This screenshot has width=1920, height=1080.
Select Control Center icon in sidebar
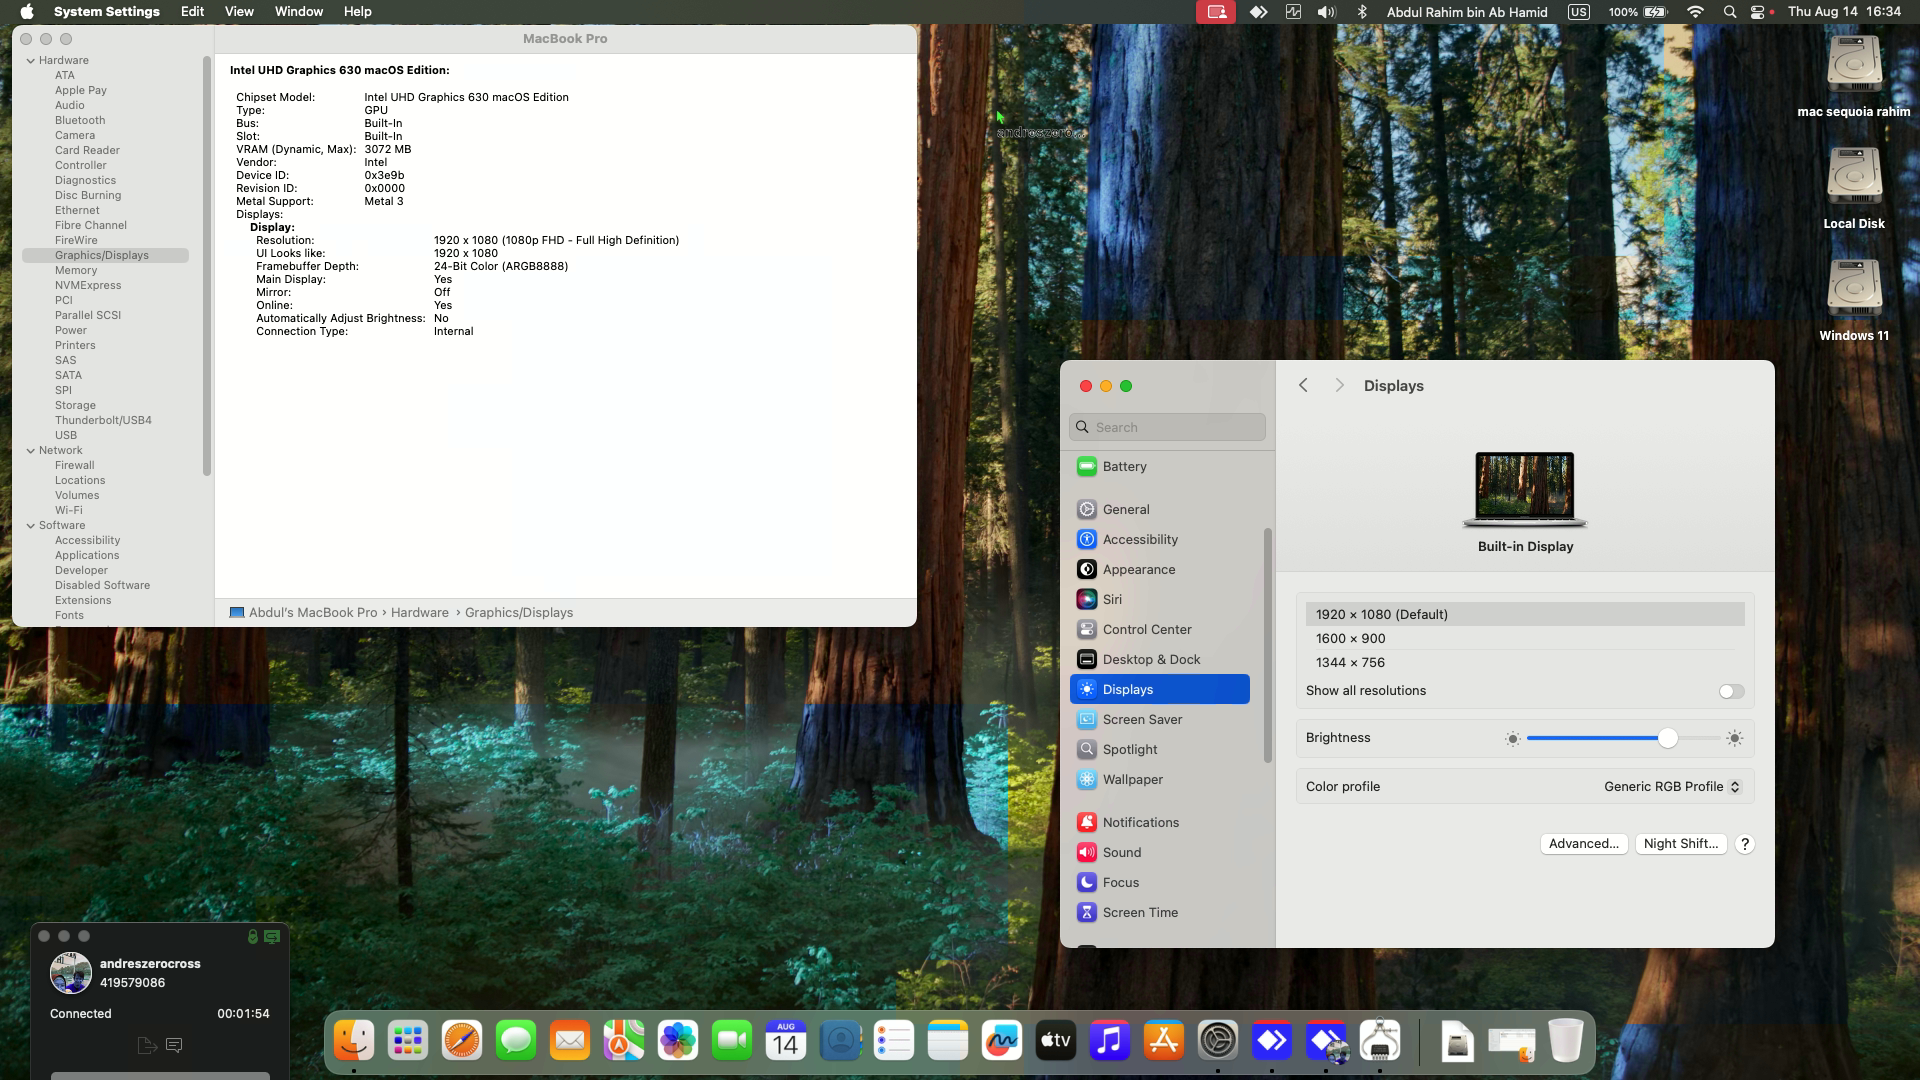point(1087,630)
